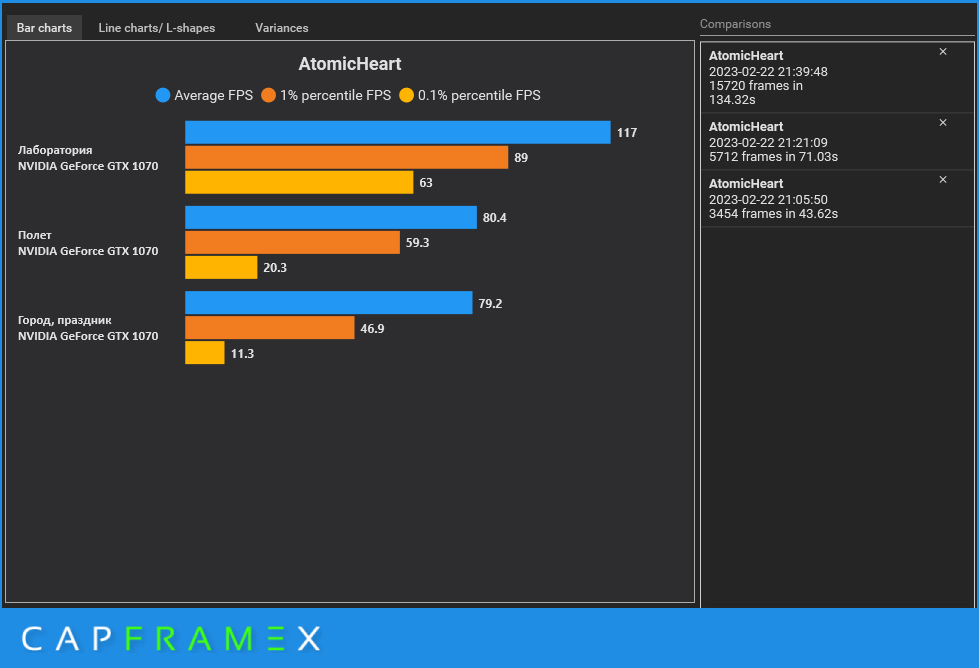979x668 pixels.
Task: Select the comparison record with 15720 frames
Action: tap(837, 77)
